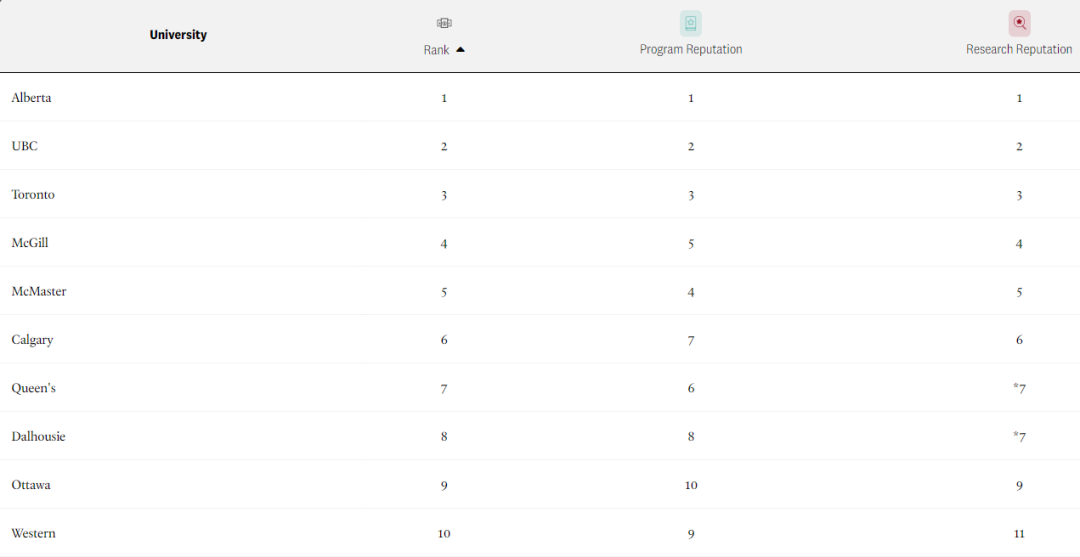This screenshot has height=557, width=1080.
Task: Click Queen's Research Reputation value *7
Action: 1019,388
